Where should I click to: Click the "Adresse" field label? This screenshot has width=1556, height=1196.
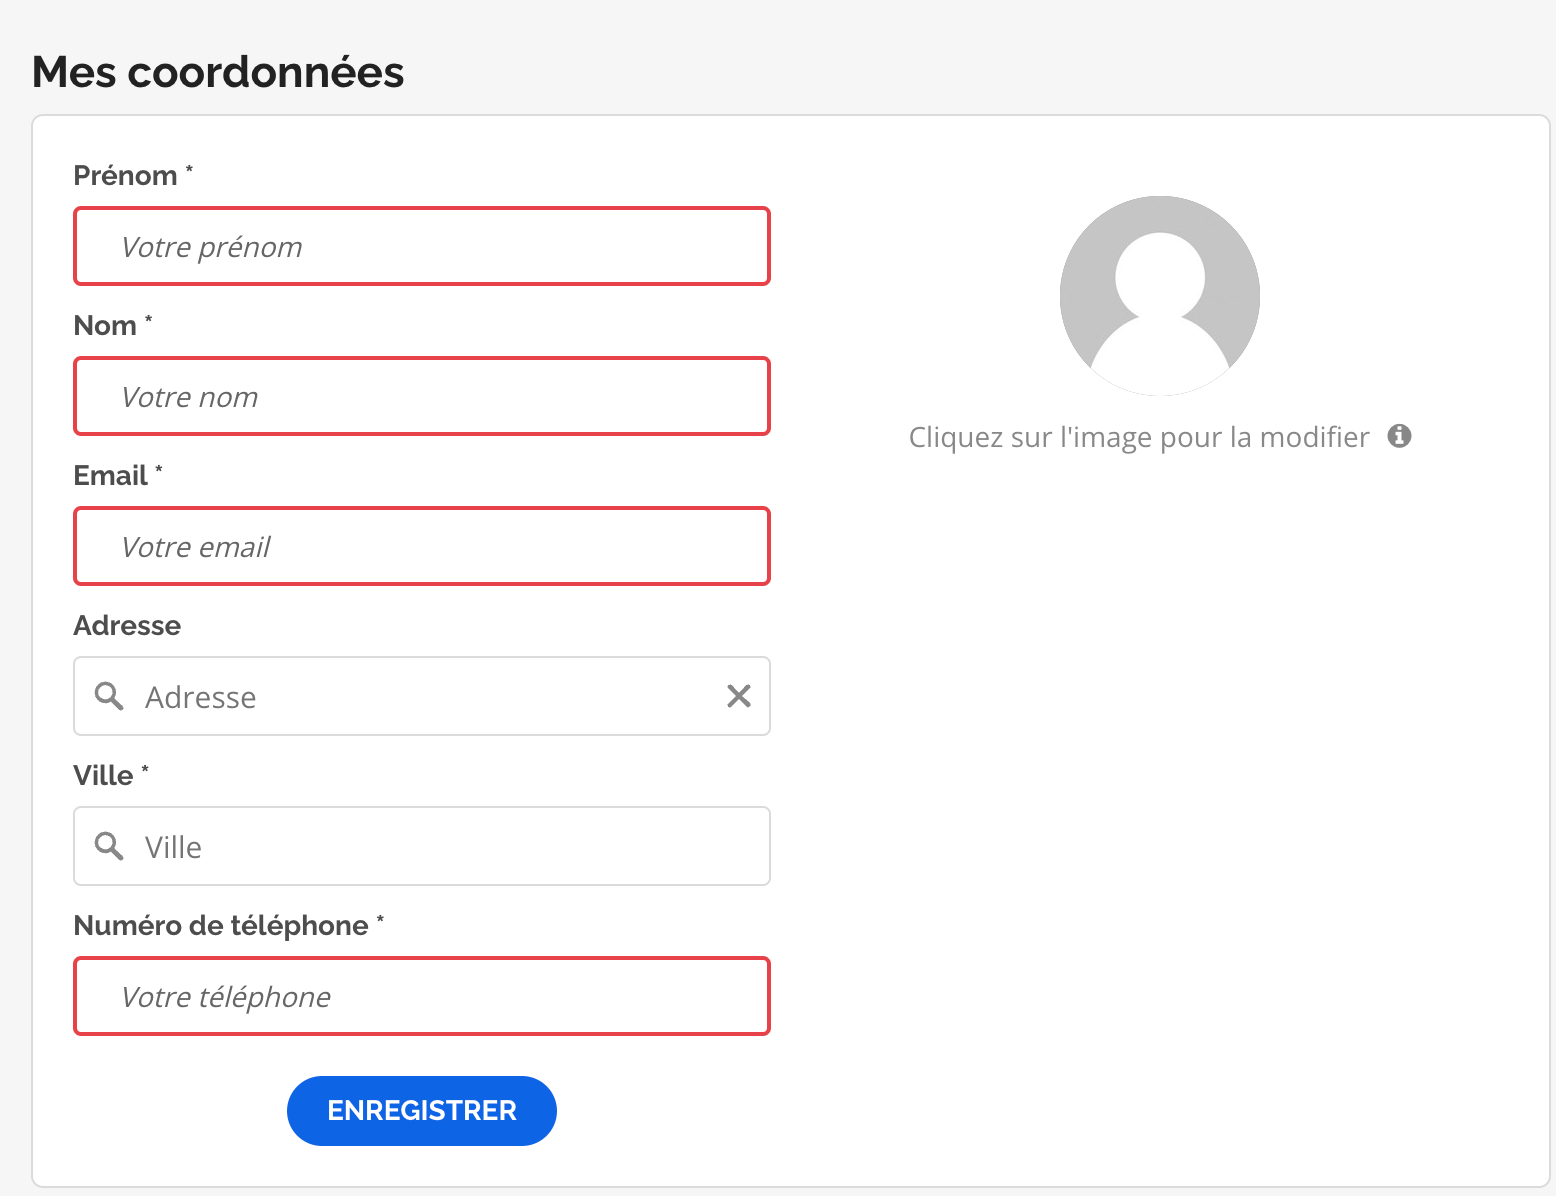(x=127, y=626)
